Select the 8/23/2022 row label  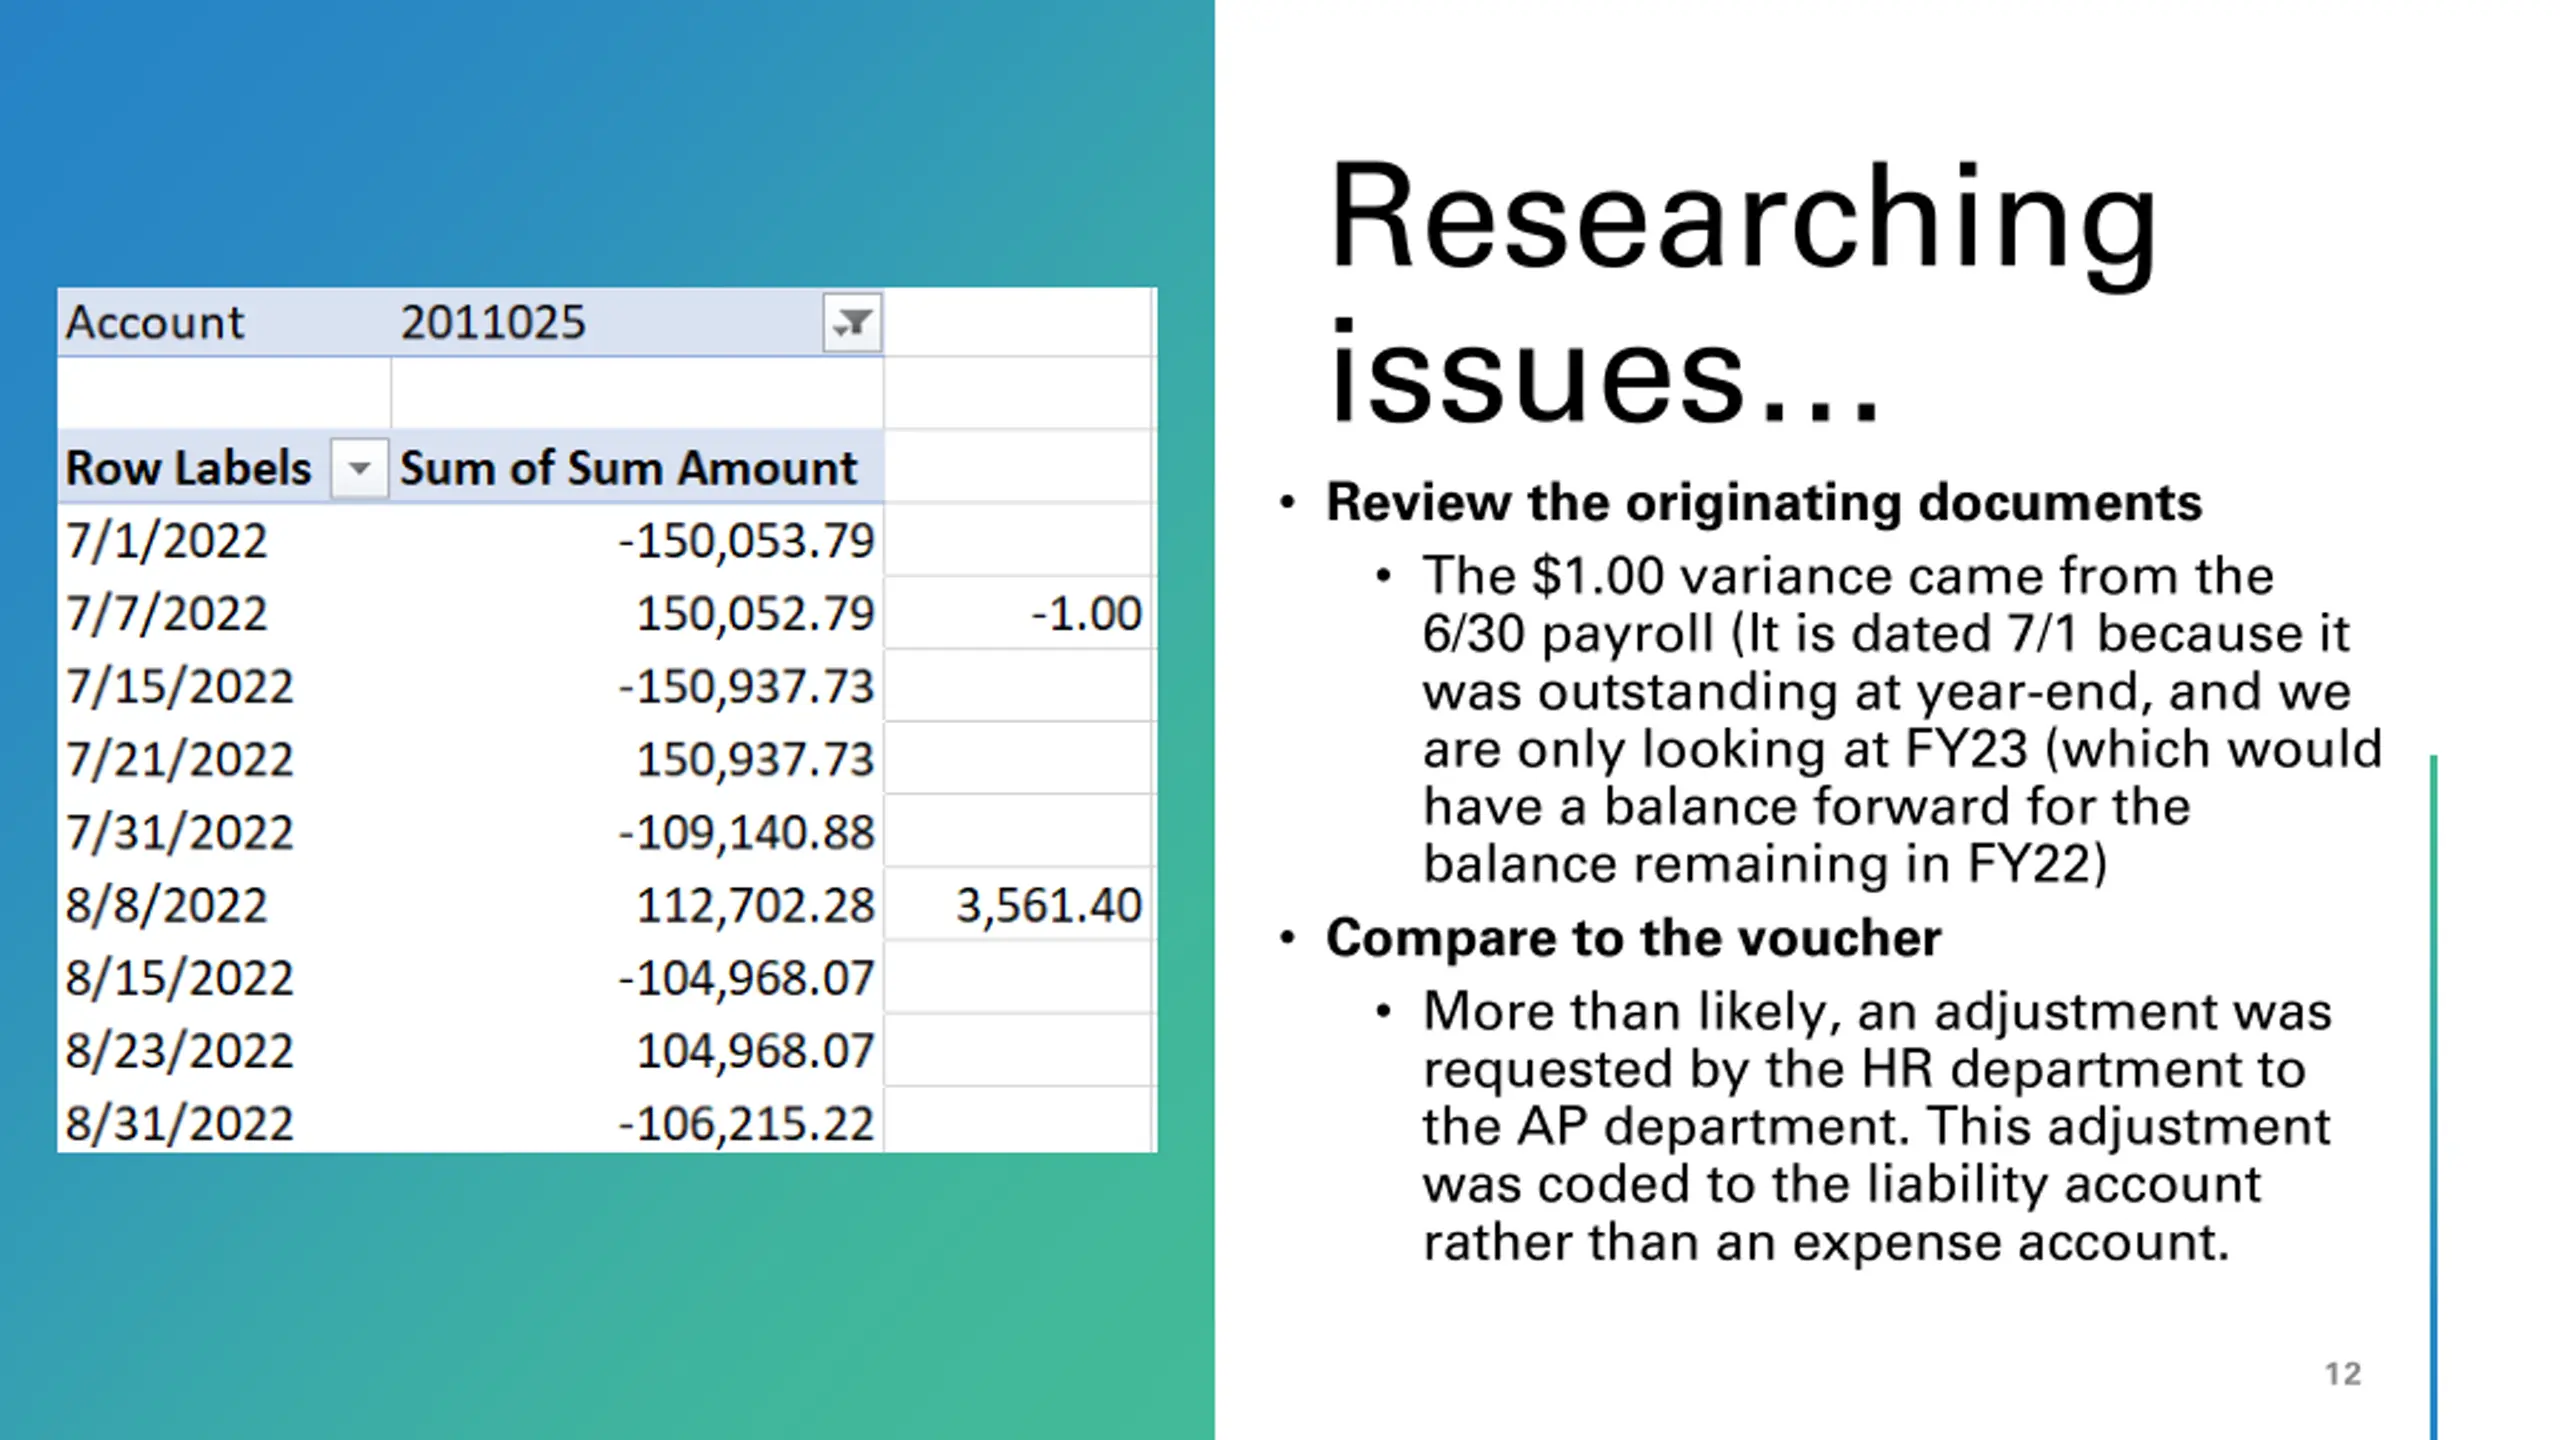pyautogui.click(x=179, y=1051)
